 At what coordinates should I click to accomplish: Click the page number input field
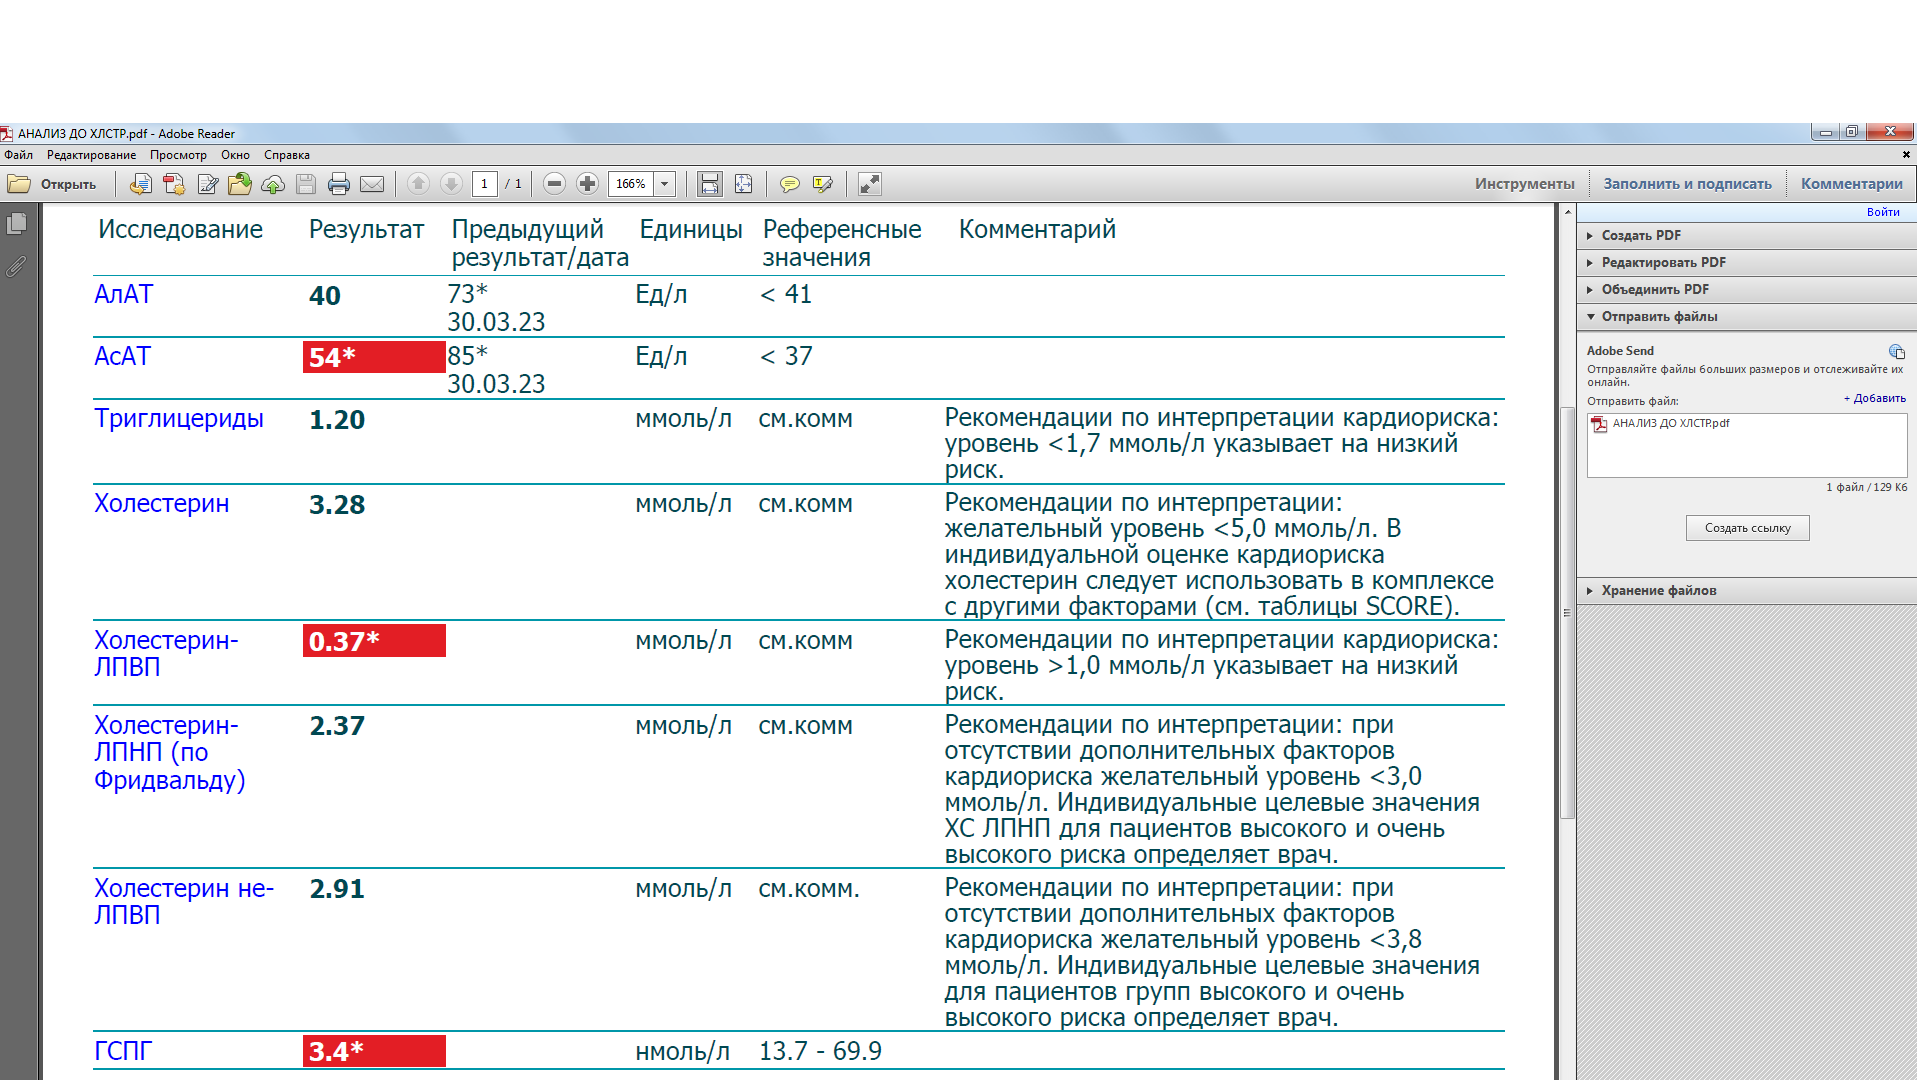[485, 184]
